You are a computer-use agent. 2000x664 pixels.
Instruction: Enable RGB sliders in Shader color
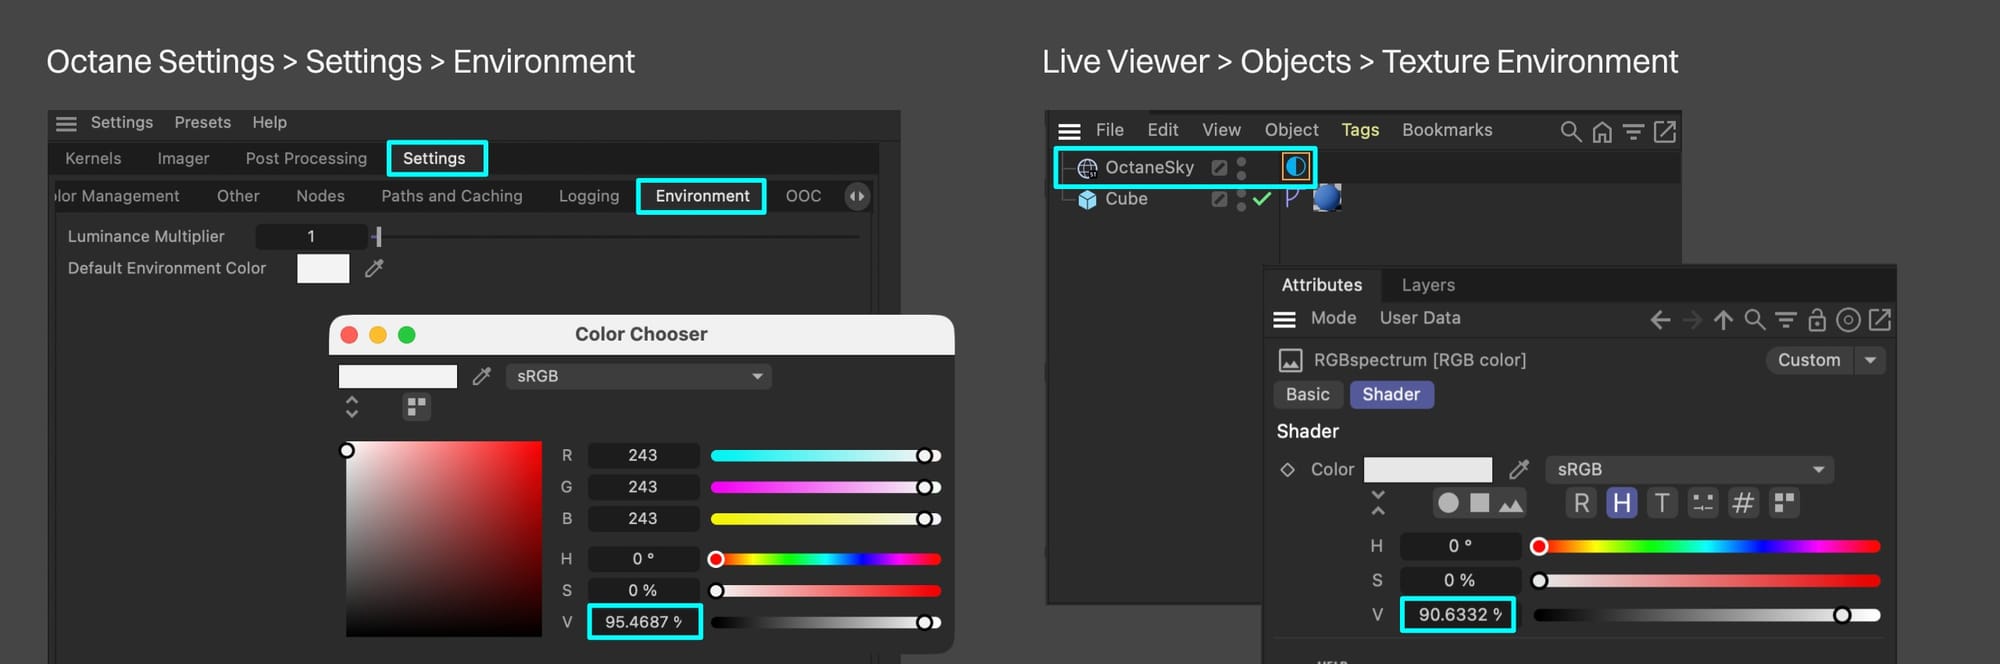pos(1581,503)
